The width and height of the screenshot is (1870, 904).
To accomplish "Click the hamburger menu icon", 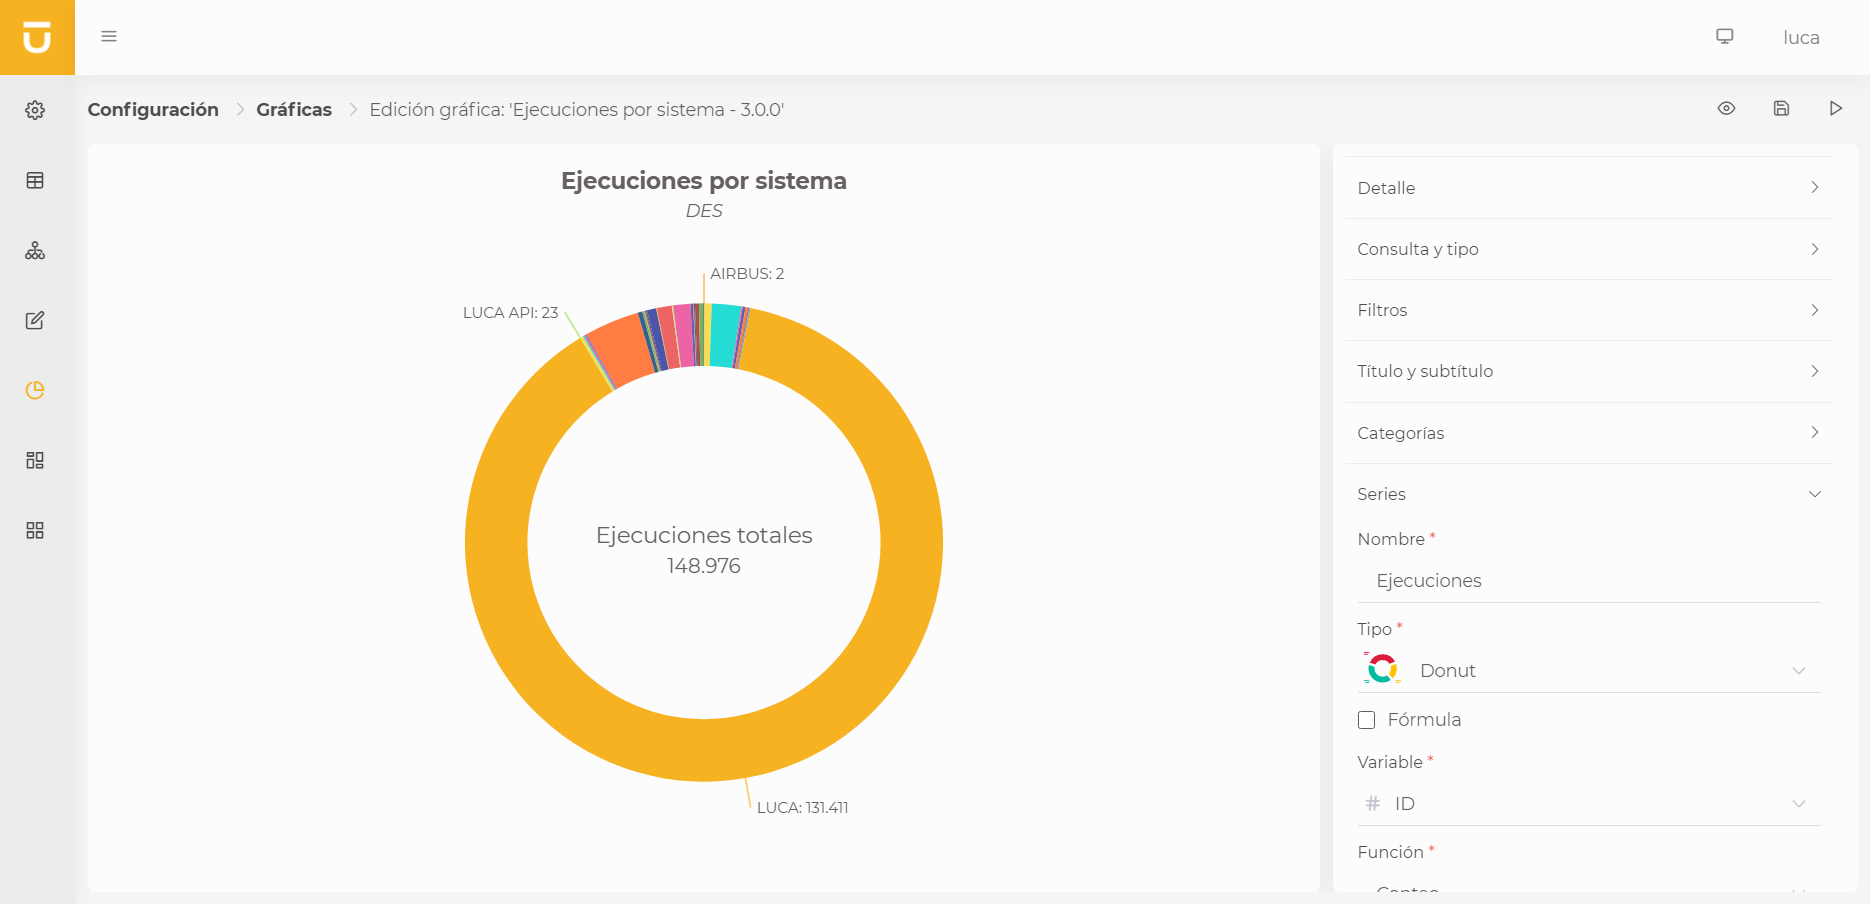I will click(109, 37).
